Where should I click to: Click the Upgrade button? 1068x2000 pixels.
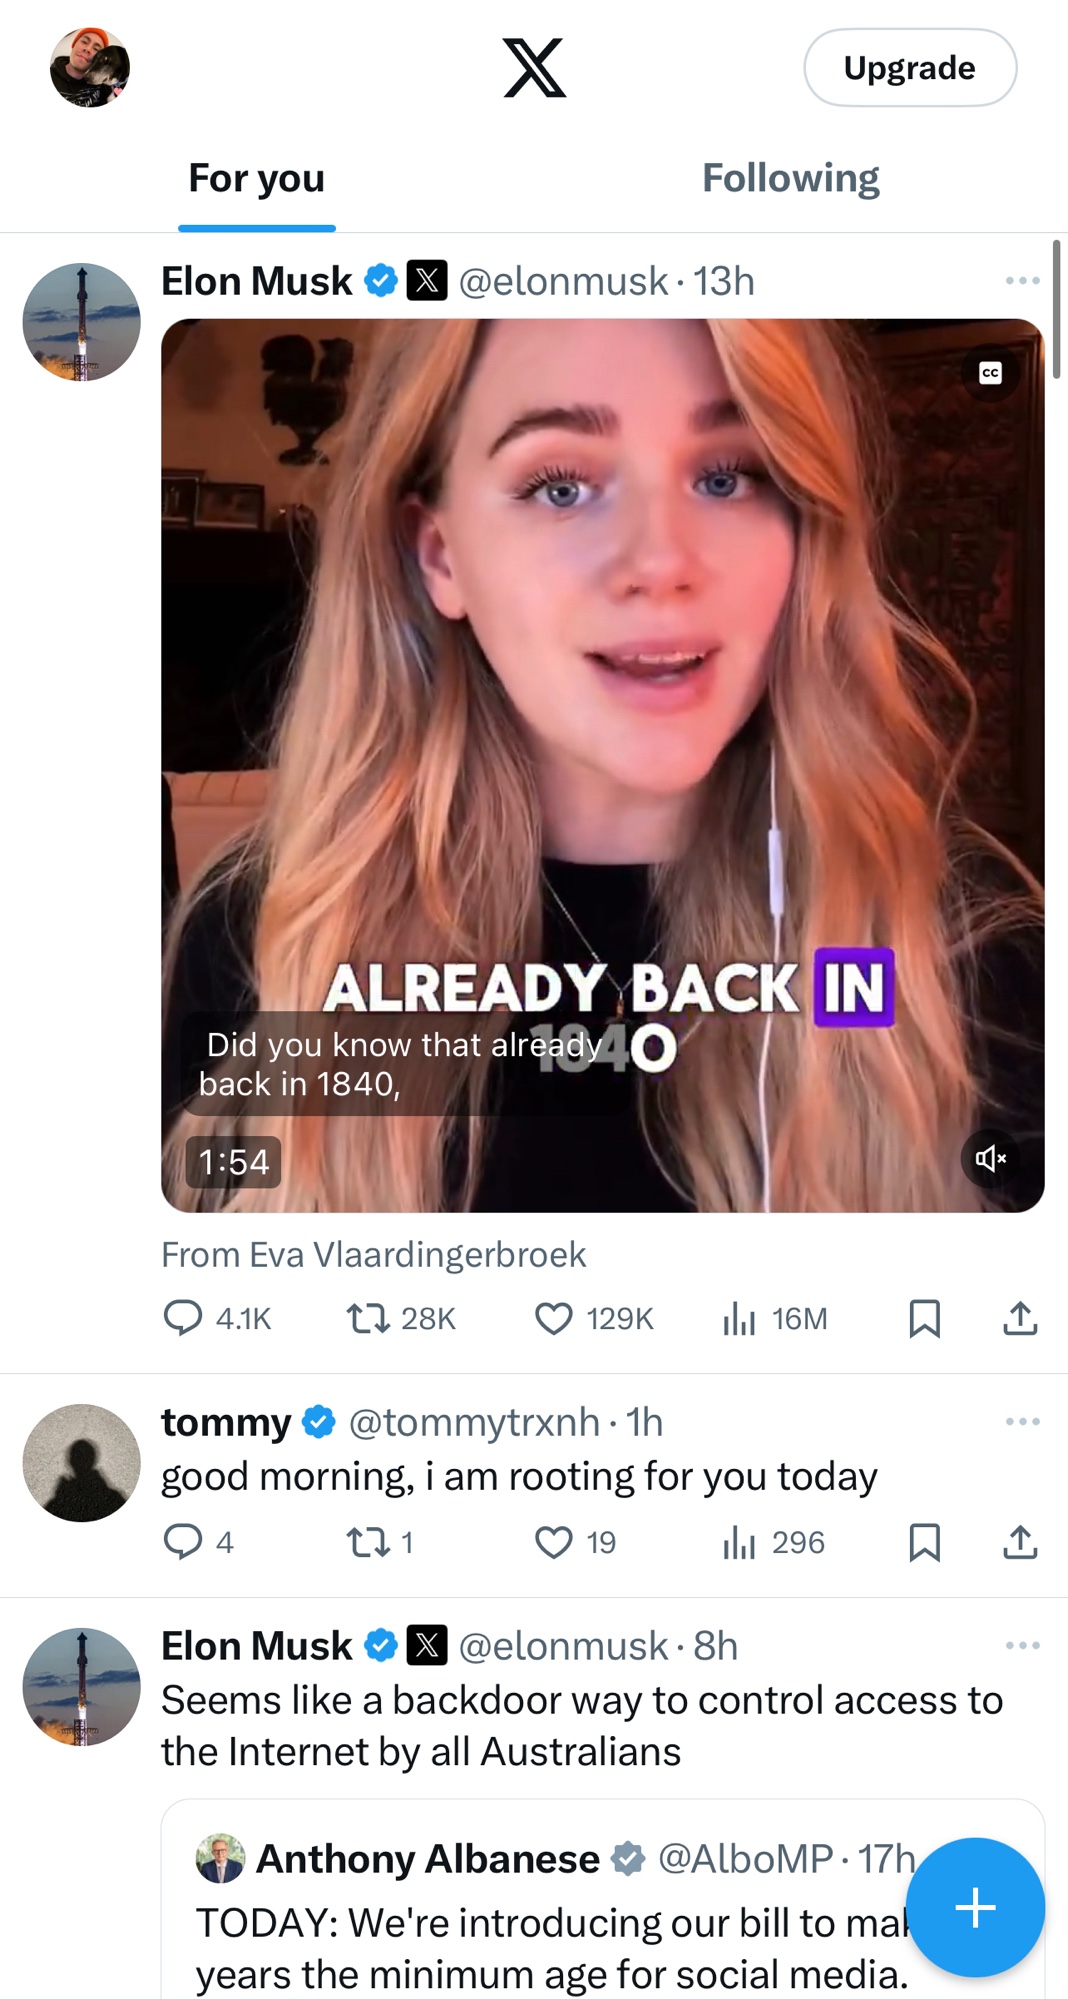pos(909,67)
